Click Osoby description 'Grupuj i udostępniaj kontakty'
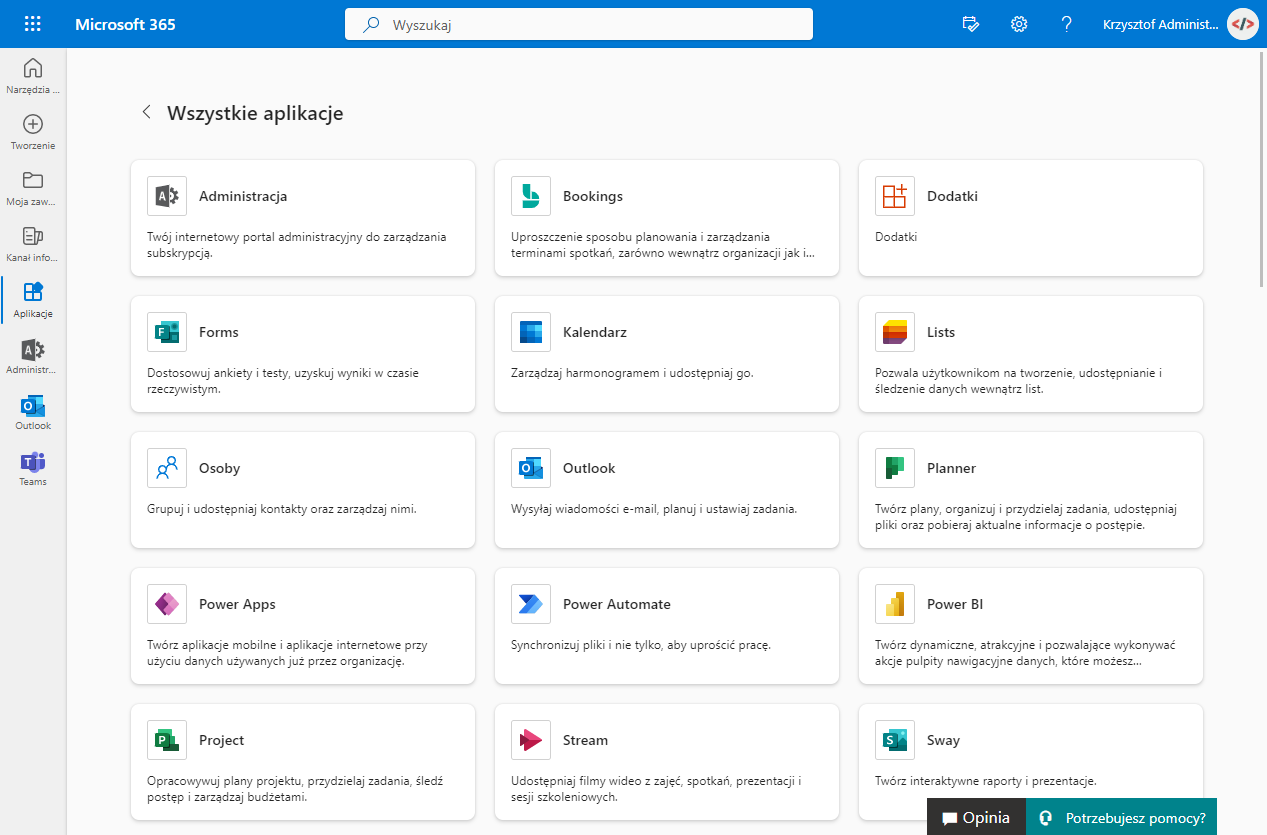The height and width of the screenshot is (835, 1267). 281,509
